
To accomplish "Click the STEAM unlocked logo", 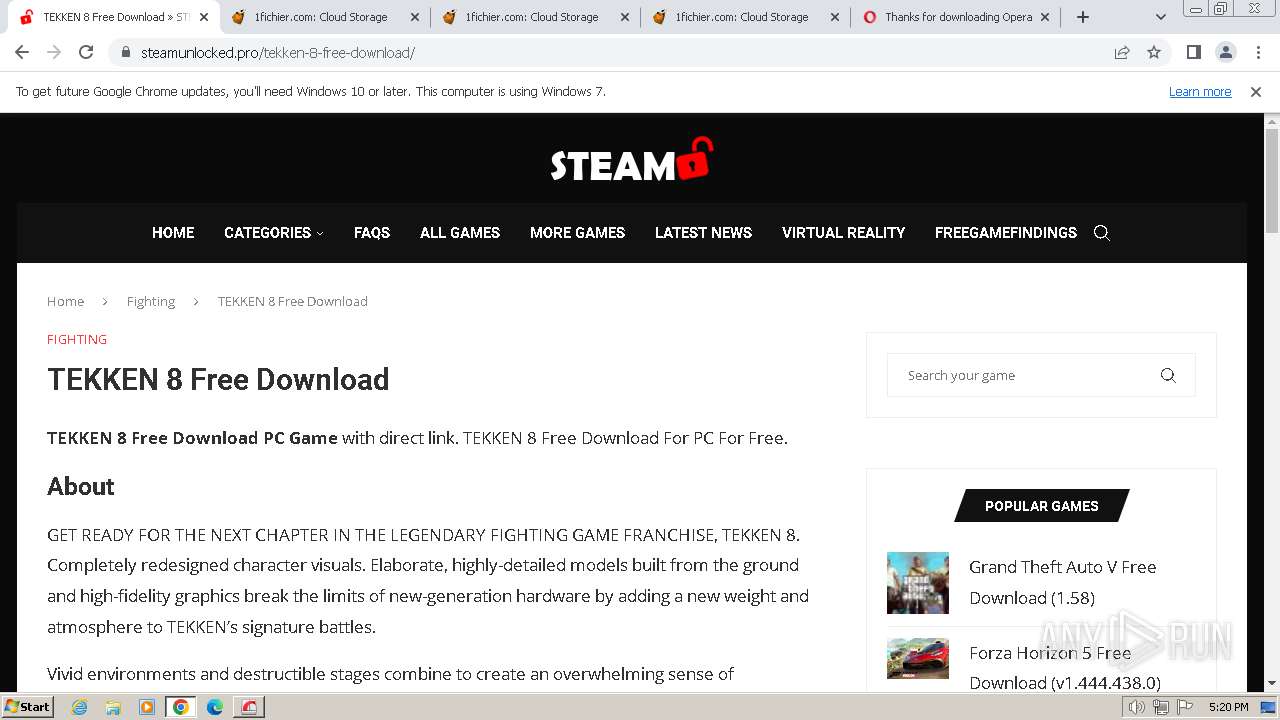I will (631, 160).
